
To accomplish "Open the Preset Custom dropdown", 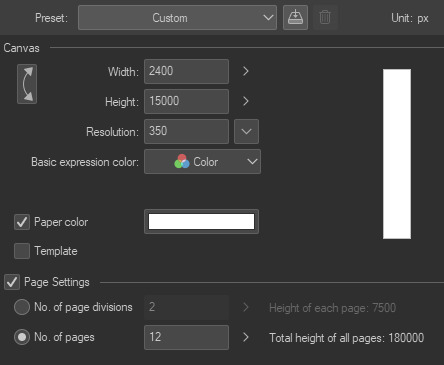I will pos(177,18).
